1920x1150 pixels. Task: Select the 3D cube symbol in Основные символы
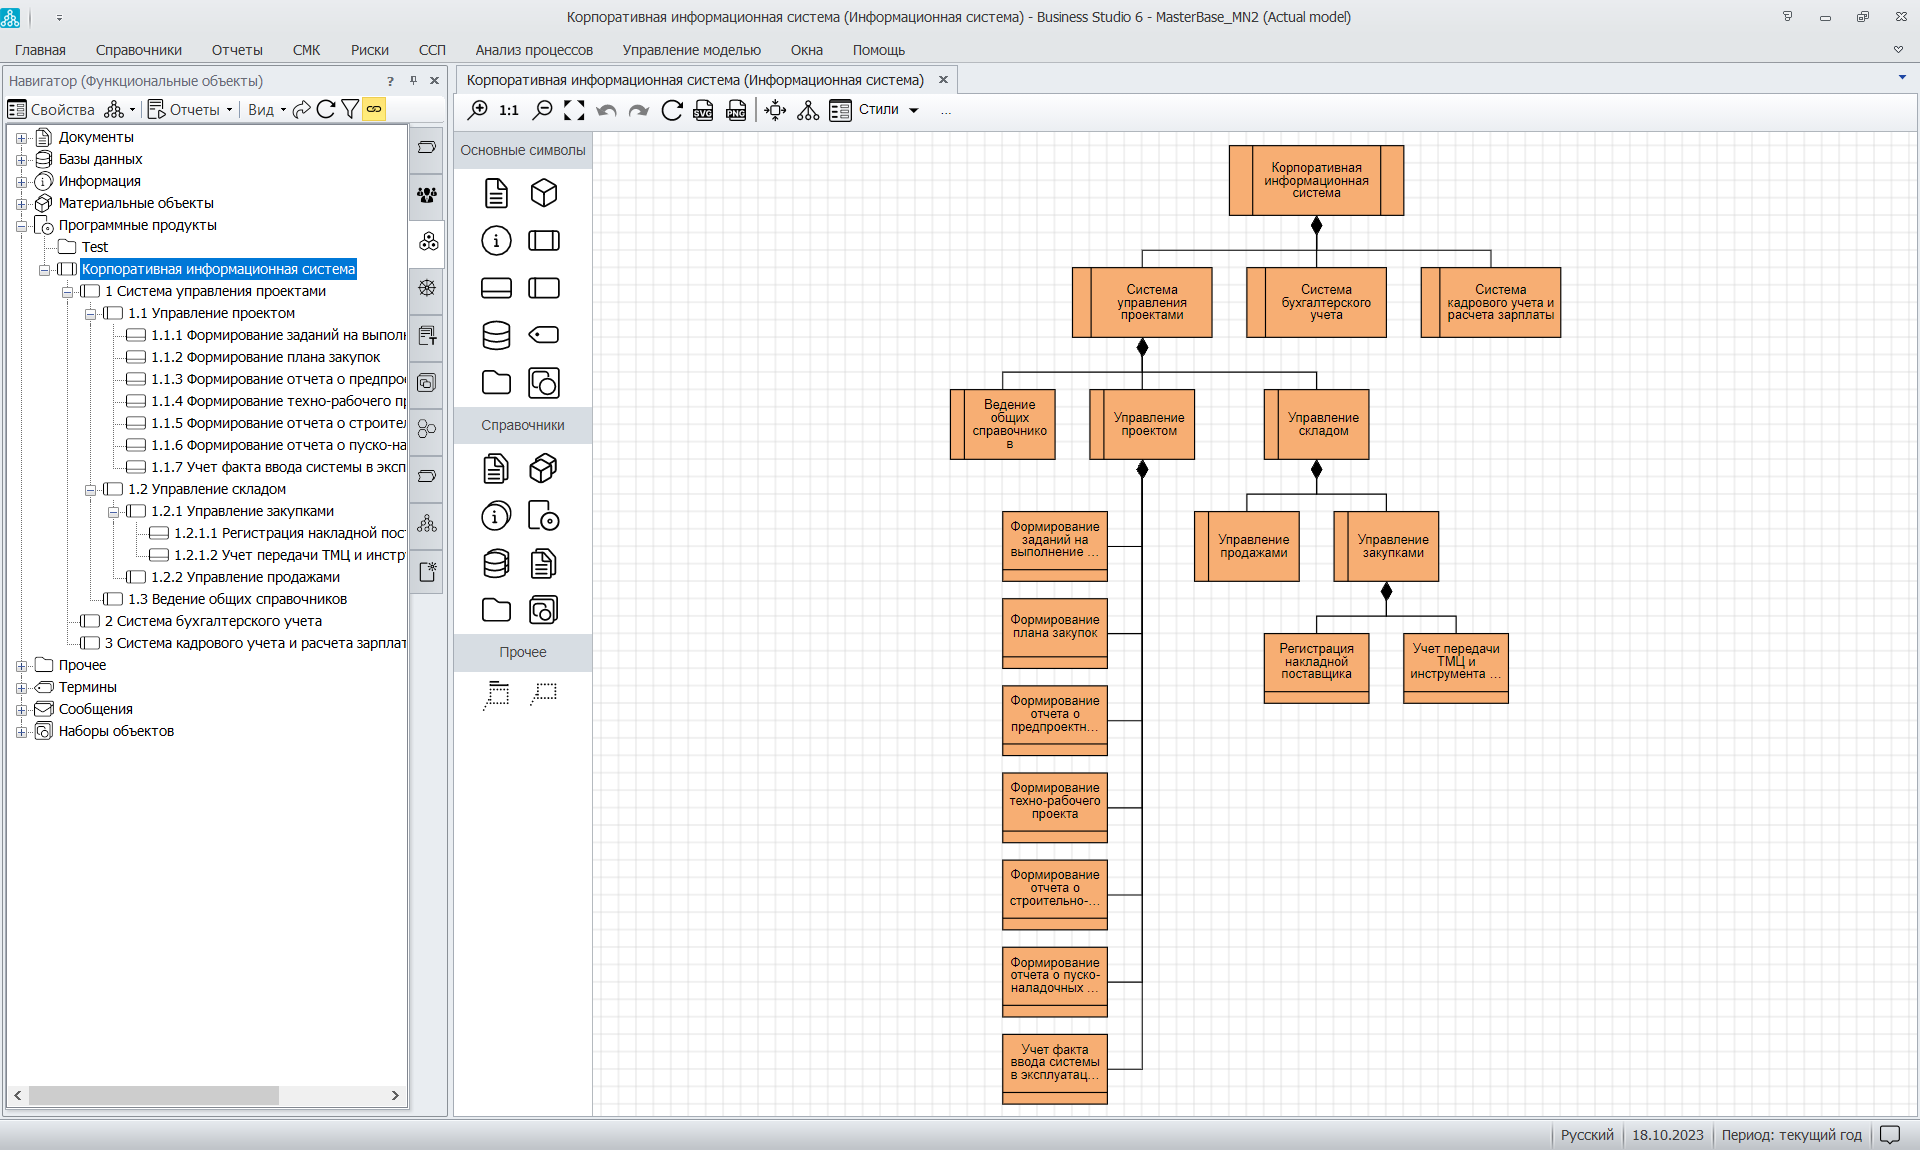543,192
